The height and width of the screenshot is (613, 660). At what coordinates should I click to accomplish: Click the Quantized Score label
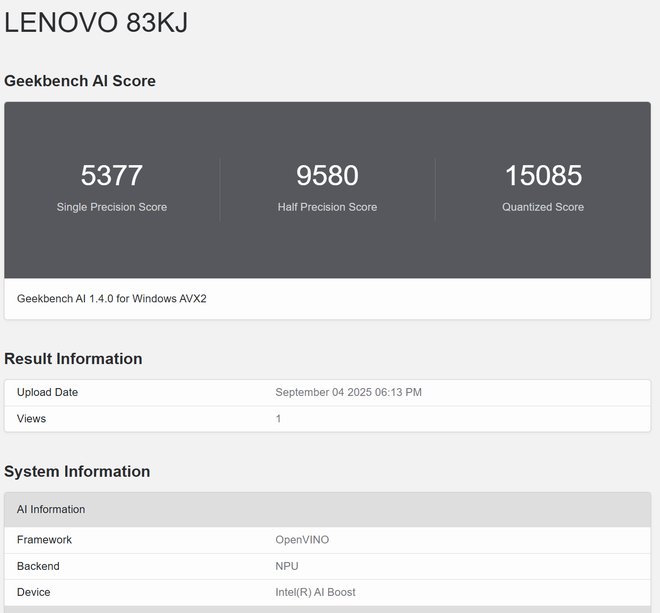point(543,207)
